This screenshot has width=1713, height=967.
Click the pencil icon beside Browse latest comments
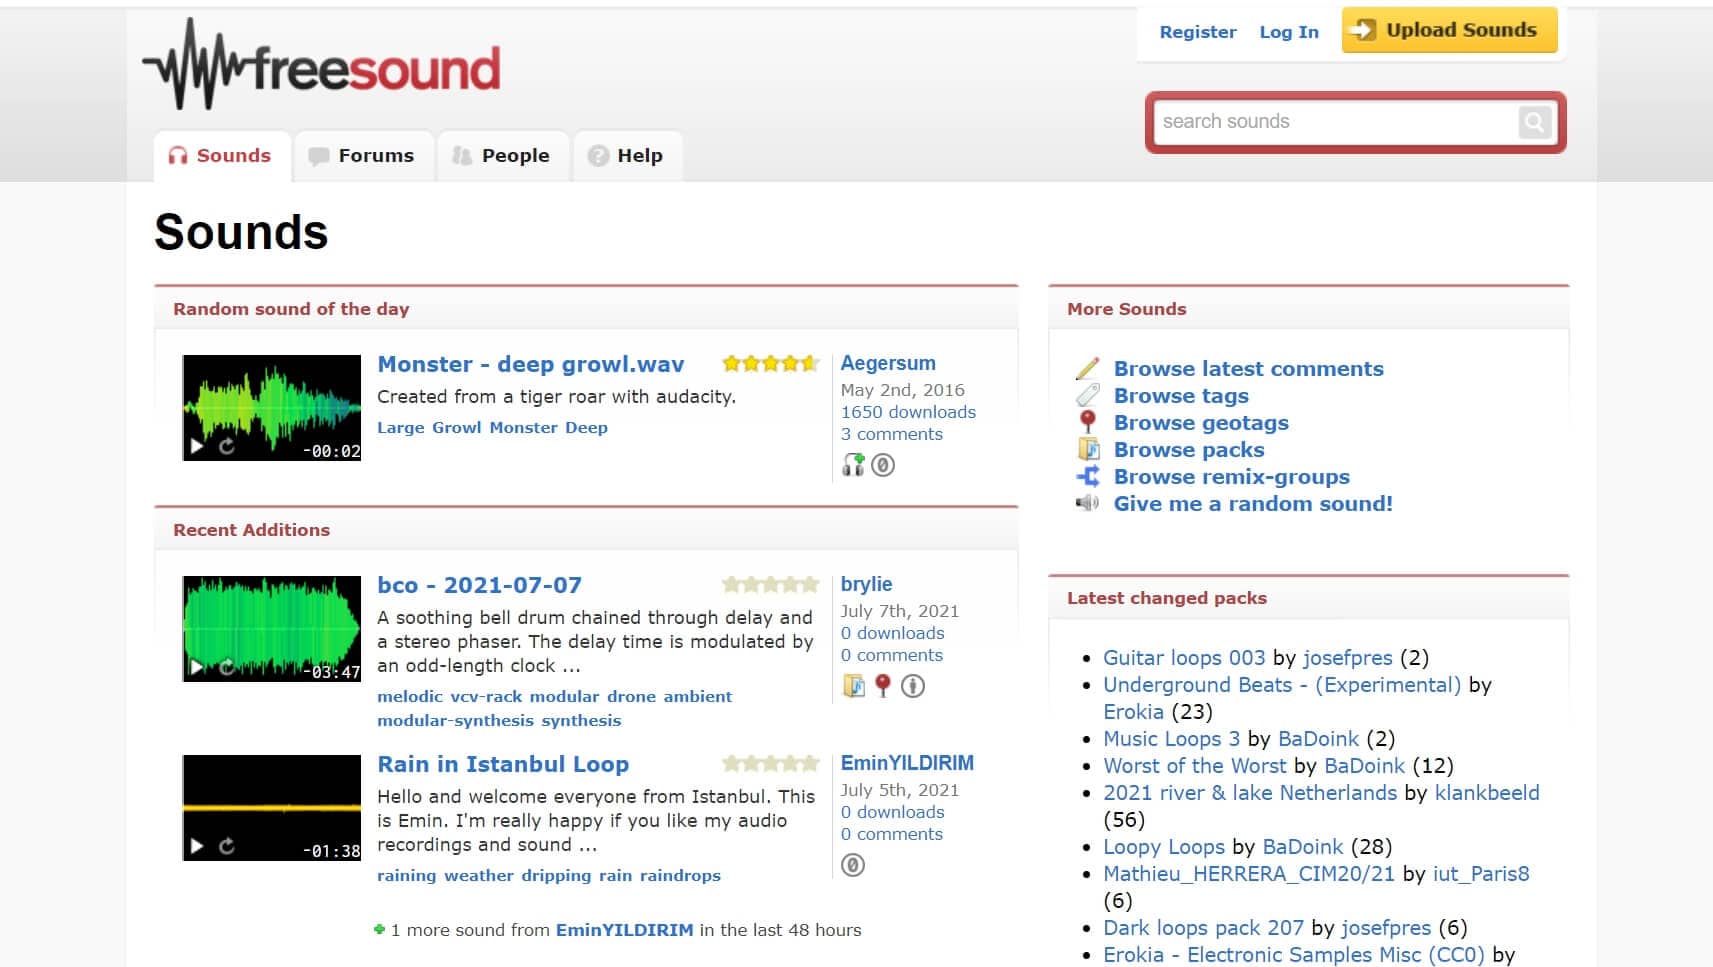coord(1087,368)
